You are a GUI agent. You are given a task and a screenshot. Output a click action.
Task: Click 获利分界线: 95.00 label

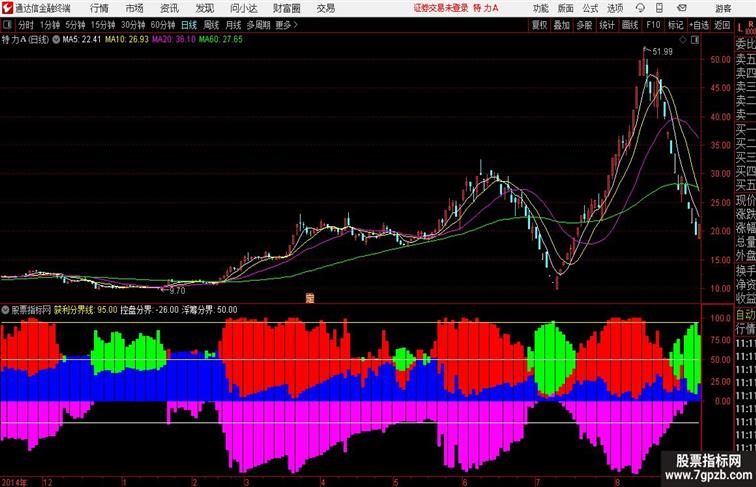click(85, 310)
